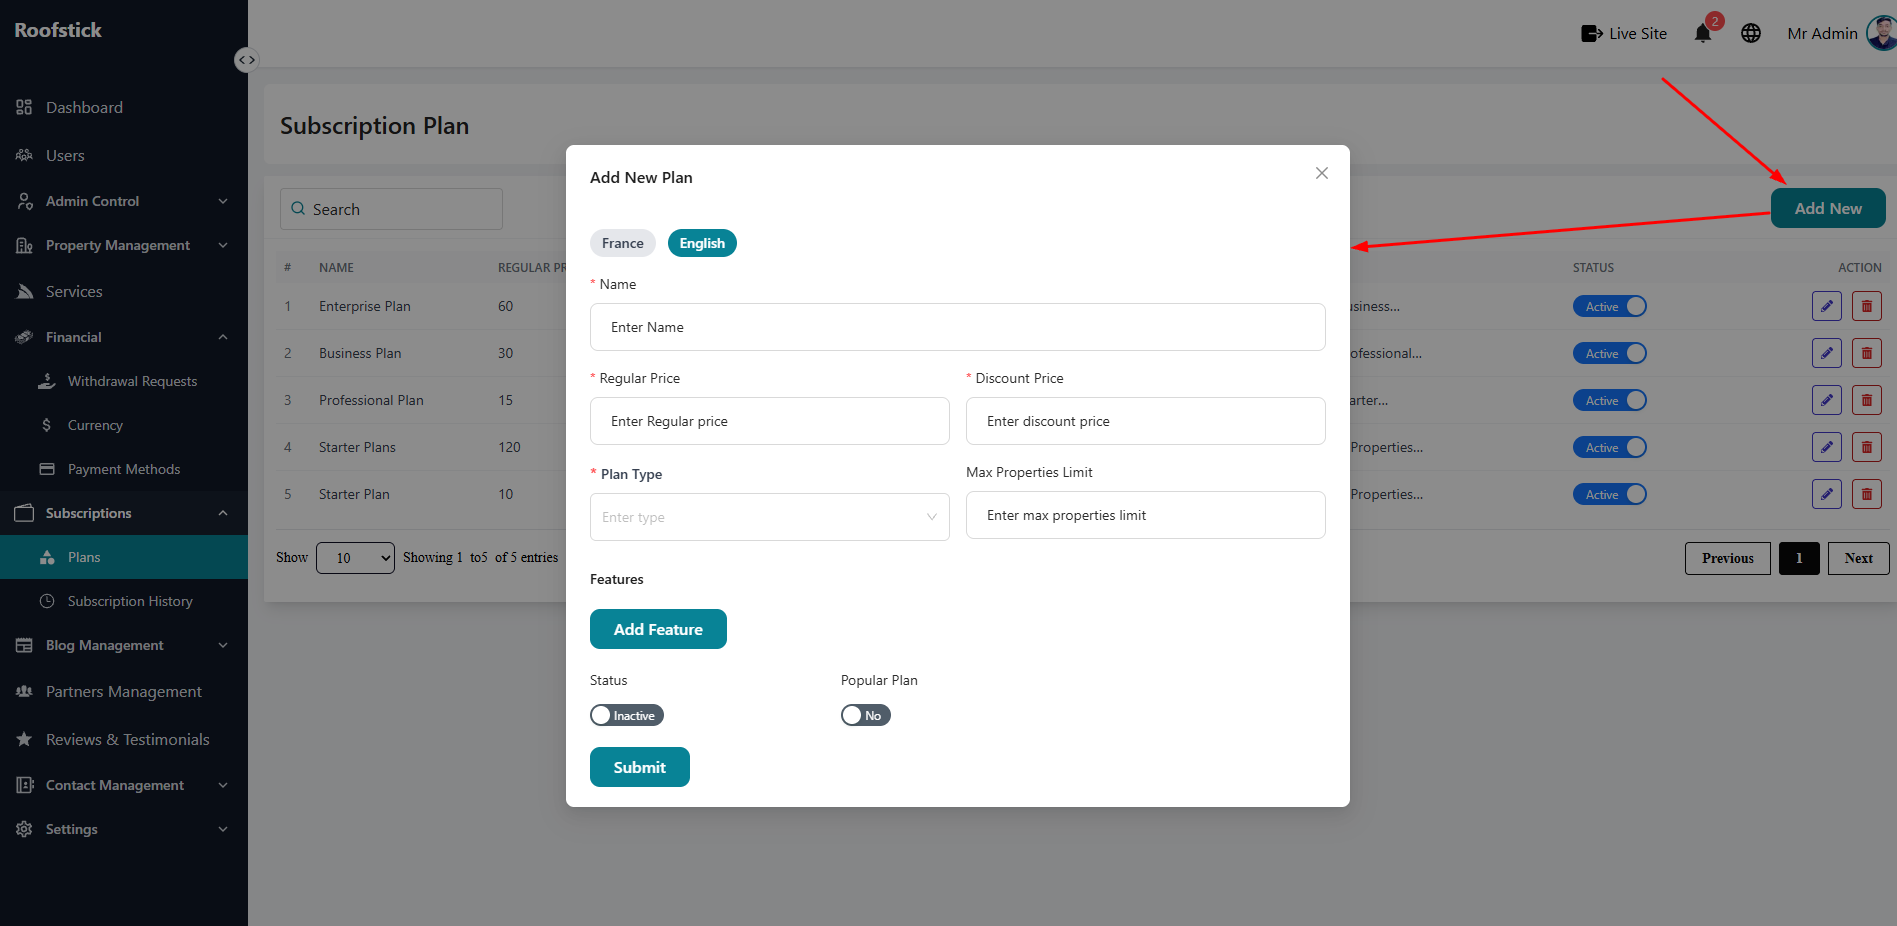Close the Add New Plan dialog
This screenshot has width=1897, height=926.
tap(1322, 173)
